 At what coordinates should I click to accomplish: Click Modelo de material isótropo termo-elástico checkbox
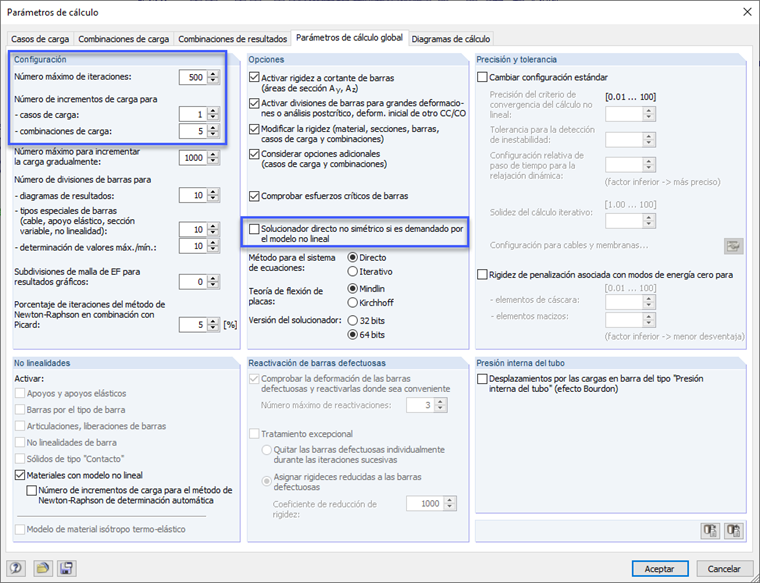(x=20, y=529)
